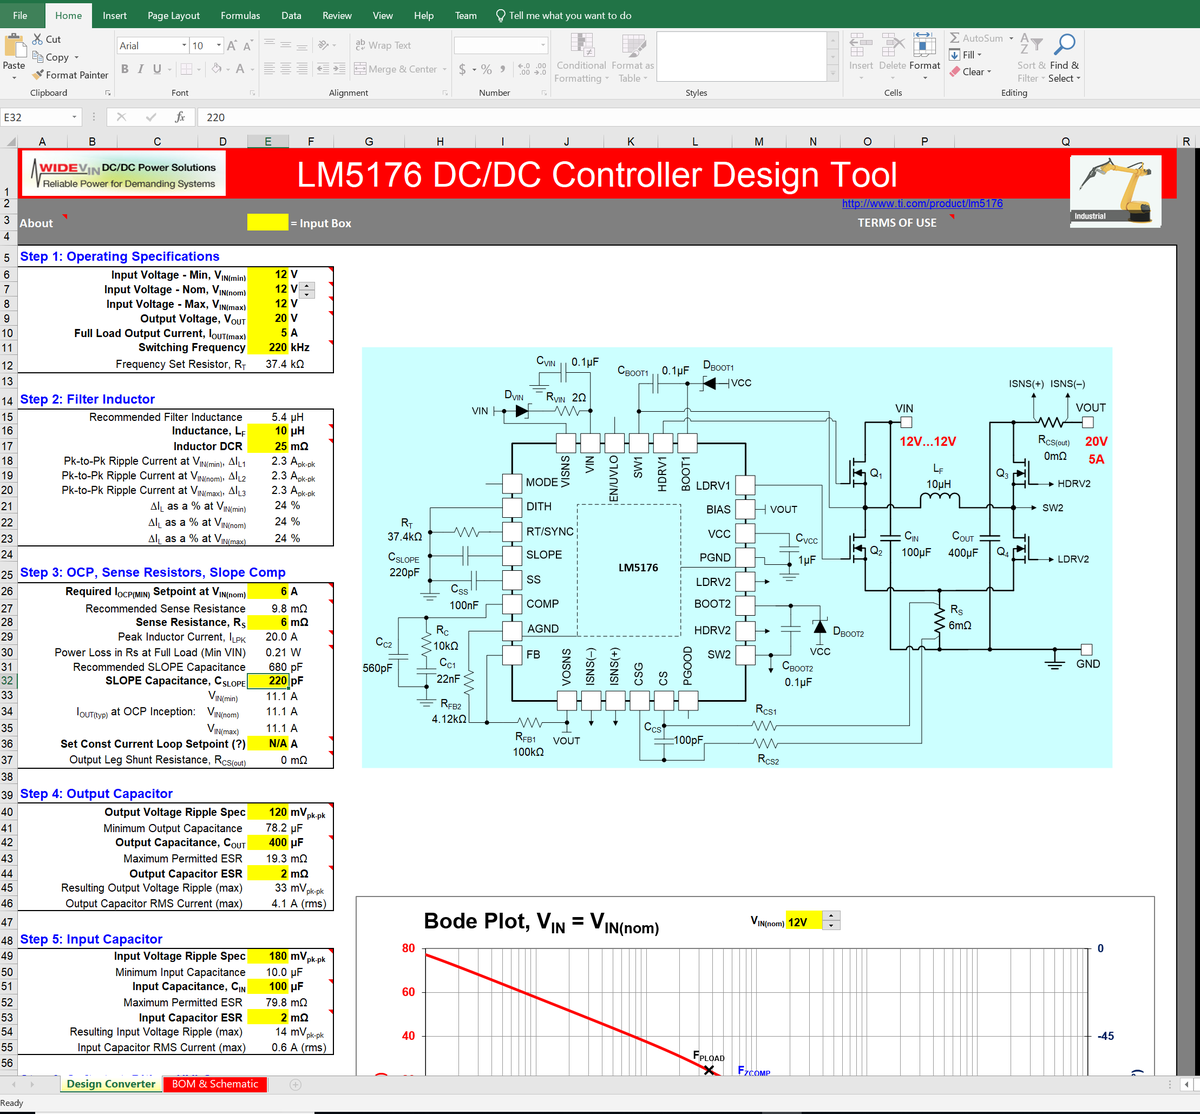Select the Design Converter sheet tab

(x=111, y=1084)
